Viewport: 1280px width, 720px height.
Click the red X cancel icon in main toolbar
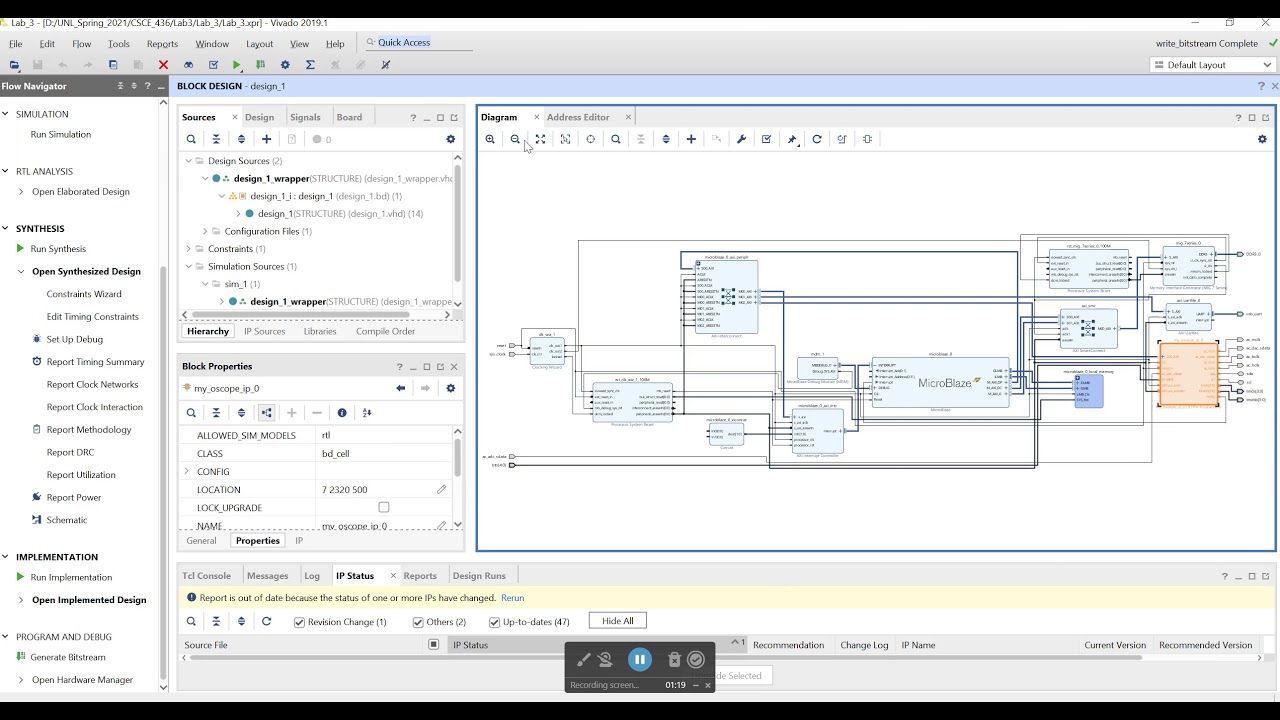(163, 65)
